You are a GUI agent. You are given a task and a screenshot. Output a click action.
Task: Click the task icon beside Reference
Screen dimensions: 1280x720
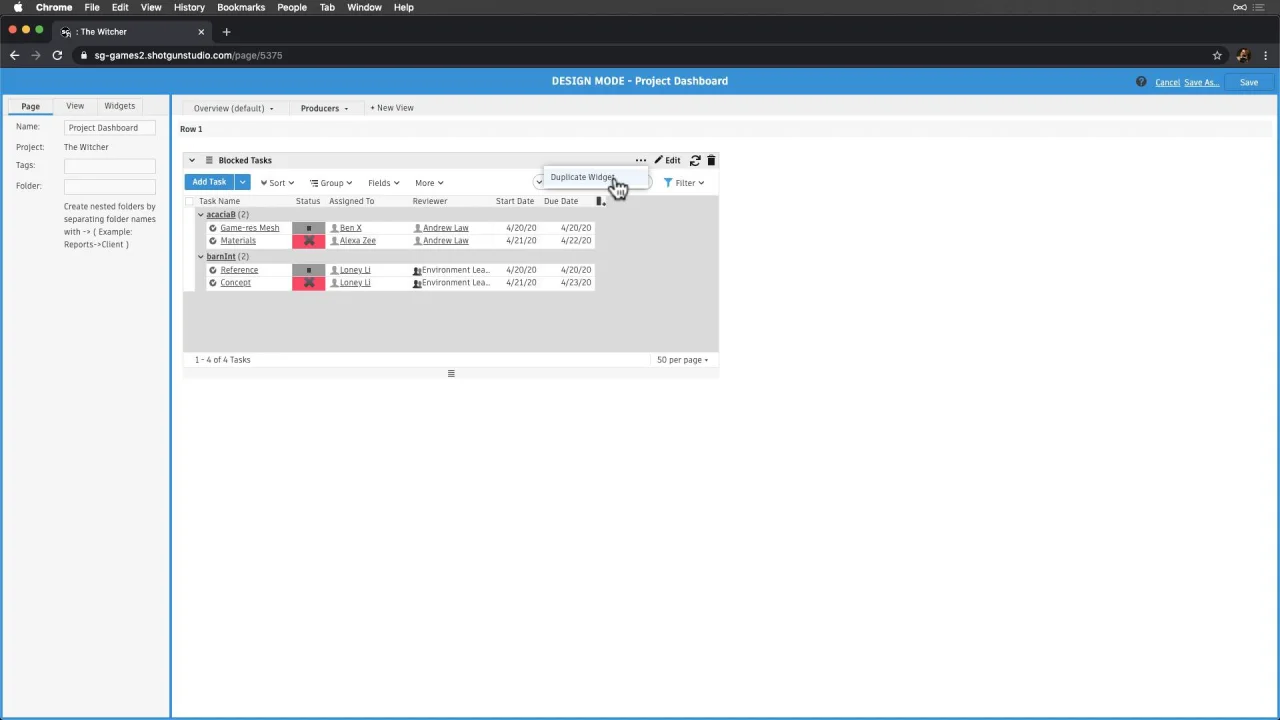[213, 270]
